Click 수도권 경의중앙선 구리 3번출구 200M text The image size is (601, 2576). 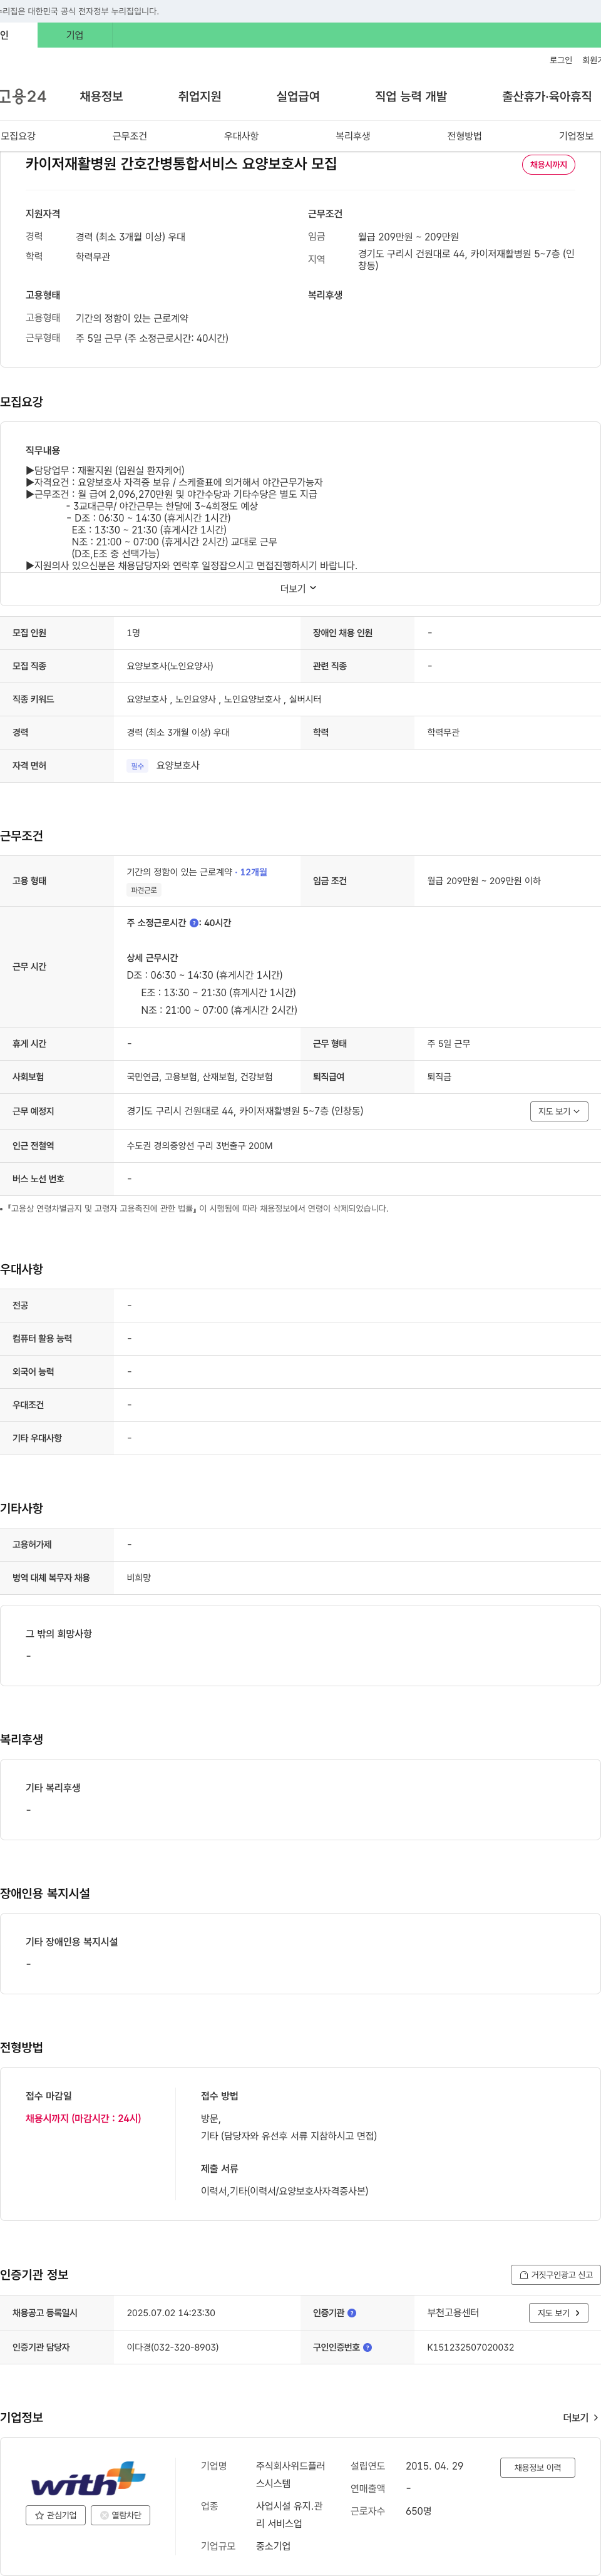tap(199, 1146)
